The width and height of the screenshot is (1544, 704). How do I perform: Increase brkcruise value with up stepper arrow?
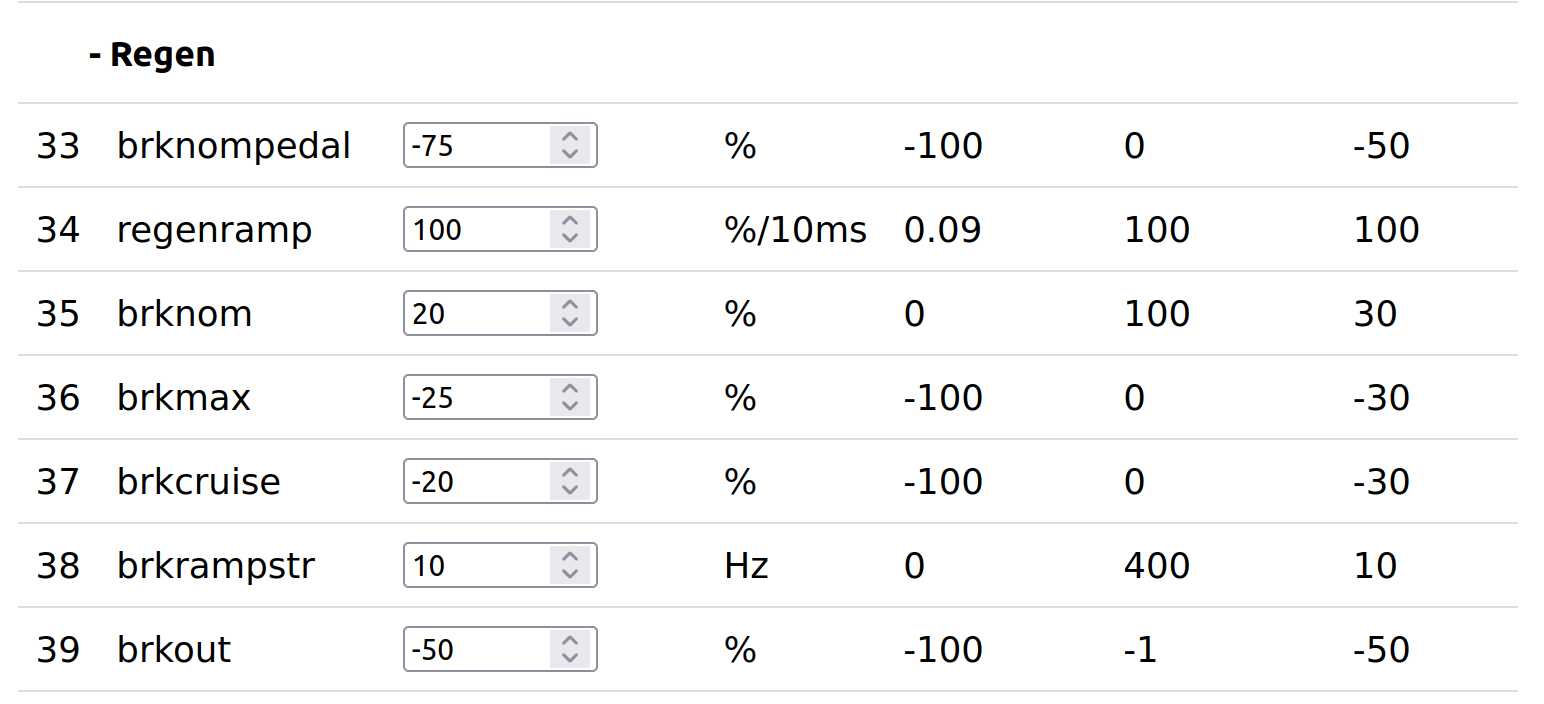tap(570, 474)
